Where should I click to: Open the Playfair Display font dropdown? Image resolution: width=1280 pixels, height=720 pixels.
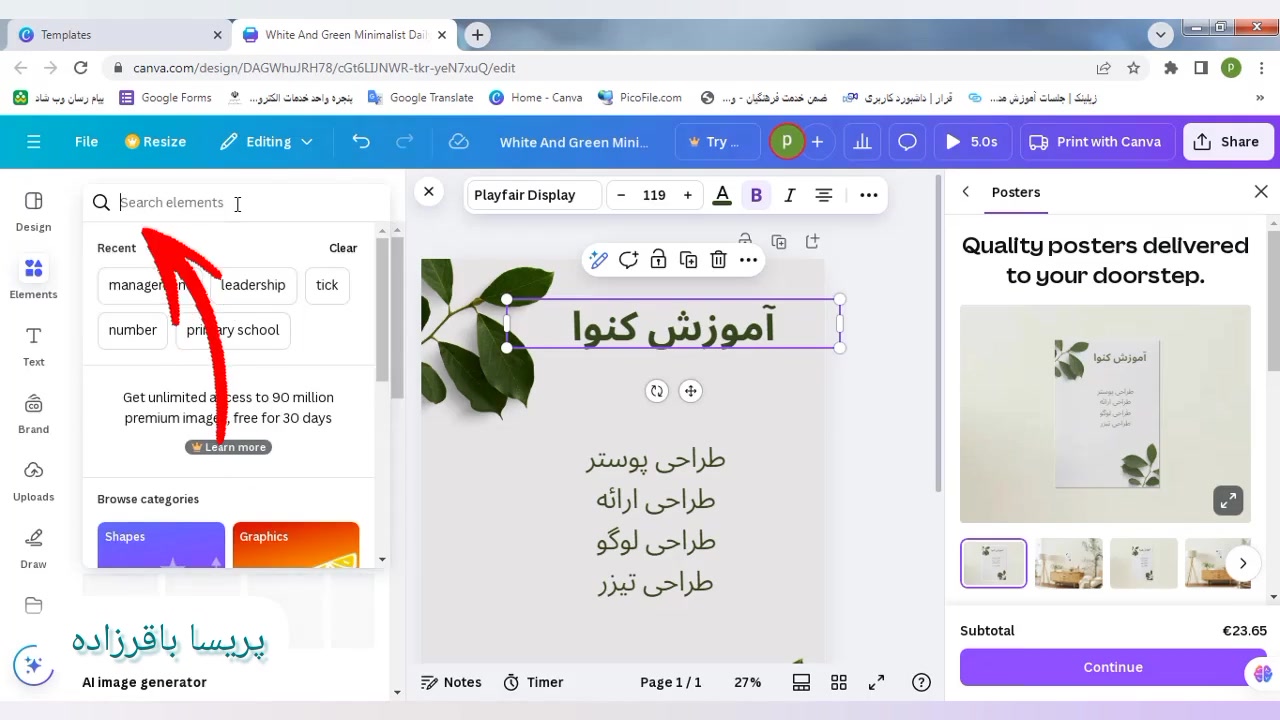click(534, 195)
